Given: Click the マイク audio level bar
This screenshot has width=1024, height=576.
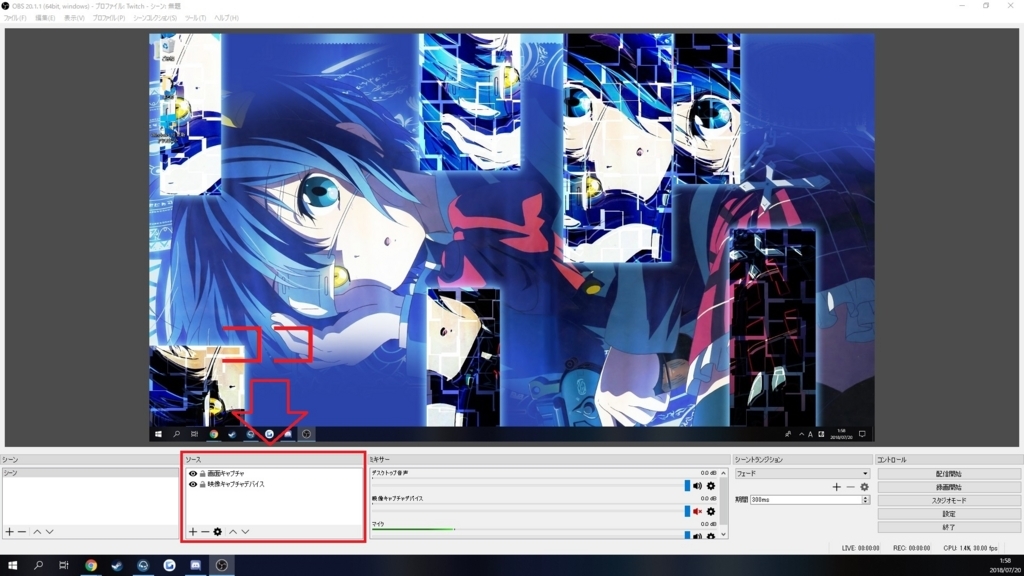Looking at the screenshot, I should coord(543,529).
